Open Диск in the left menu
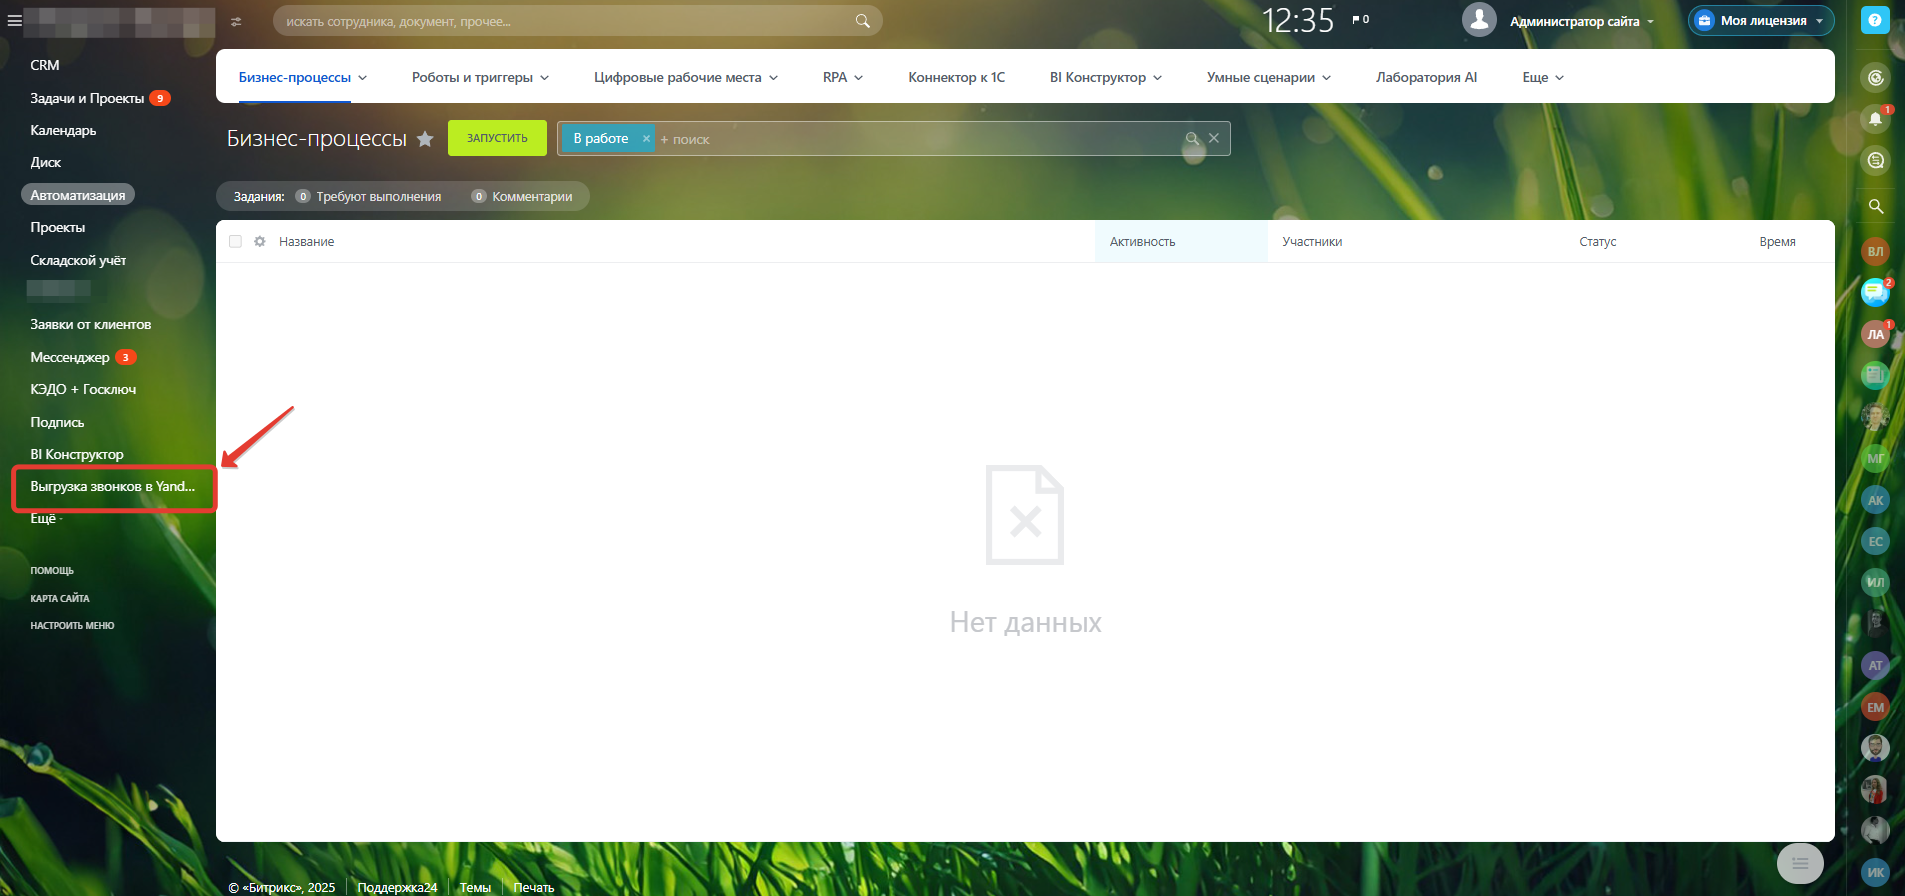The width and height of the screenshot is (1905, 896). [46, 162]
